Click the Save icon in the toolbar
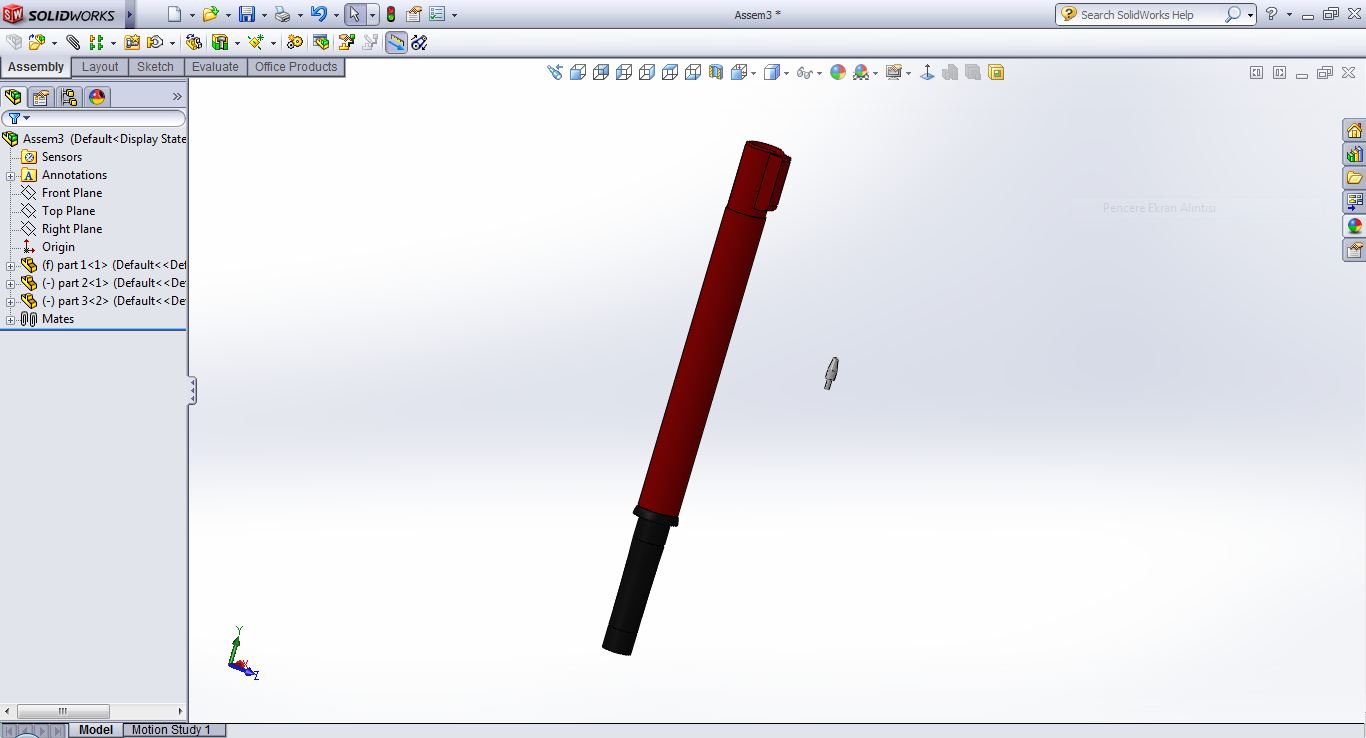This screenshot has height=738, width=1366. pos(246,14)
